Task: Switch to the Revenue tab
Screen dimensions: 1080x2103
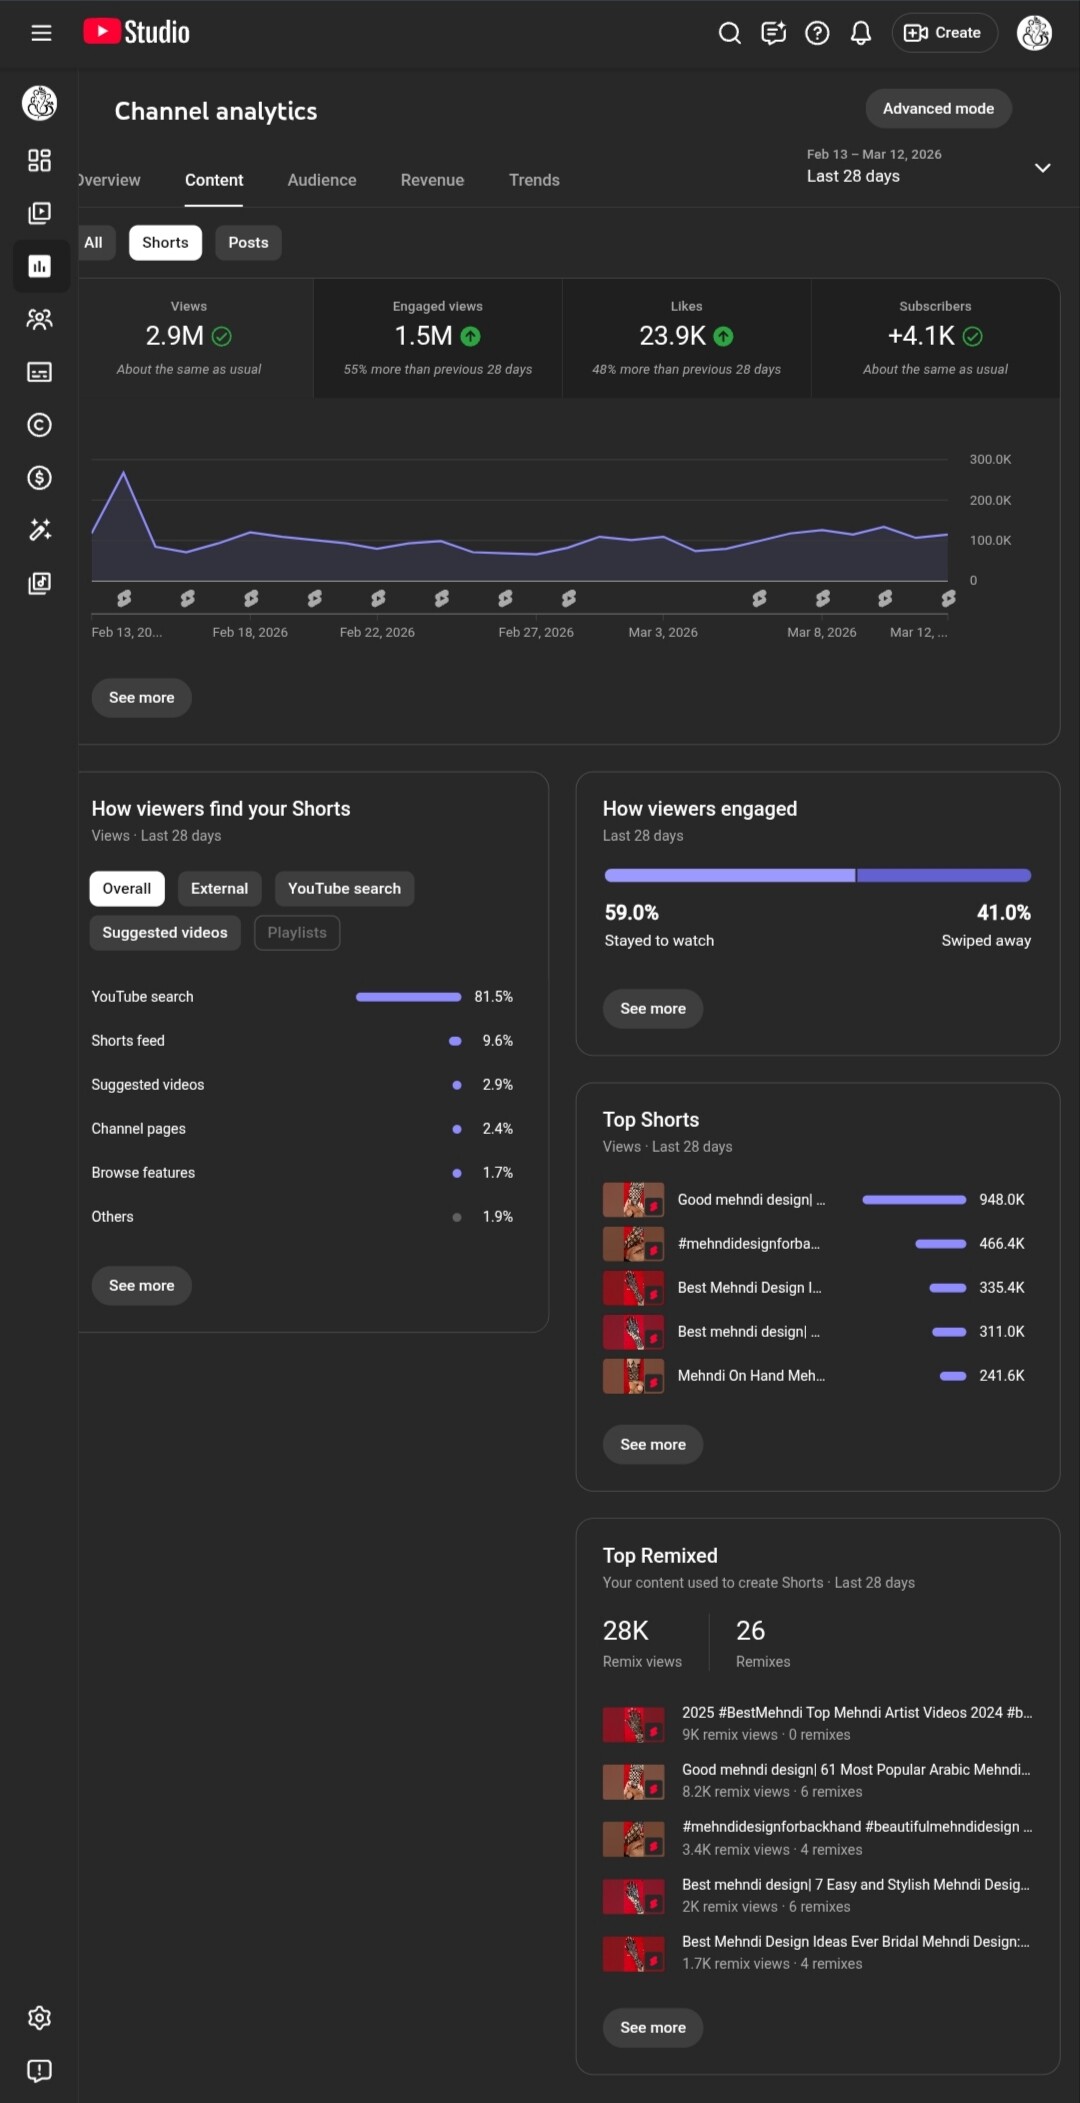Action: point(432,180)
